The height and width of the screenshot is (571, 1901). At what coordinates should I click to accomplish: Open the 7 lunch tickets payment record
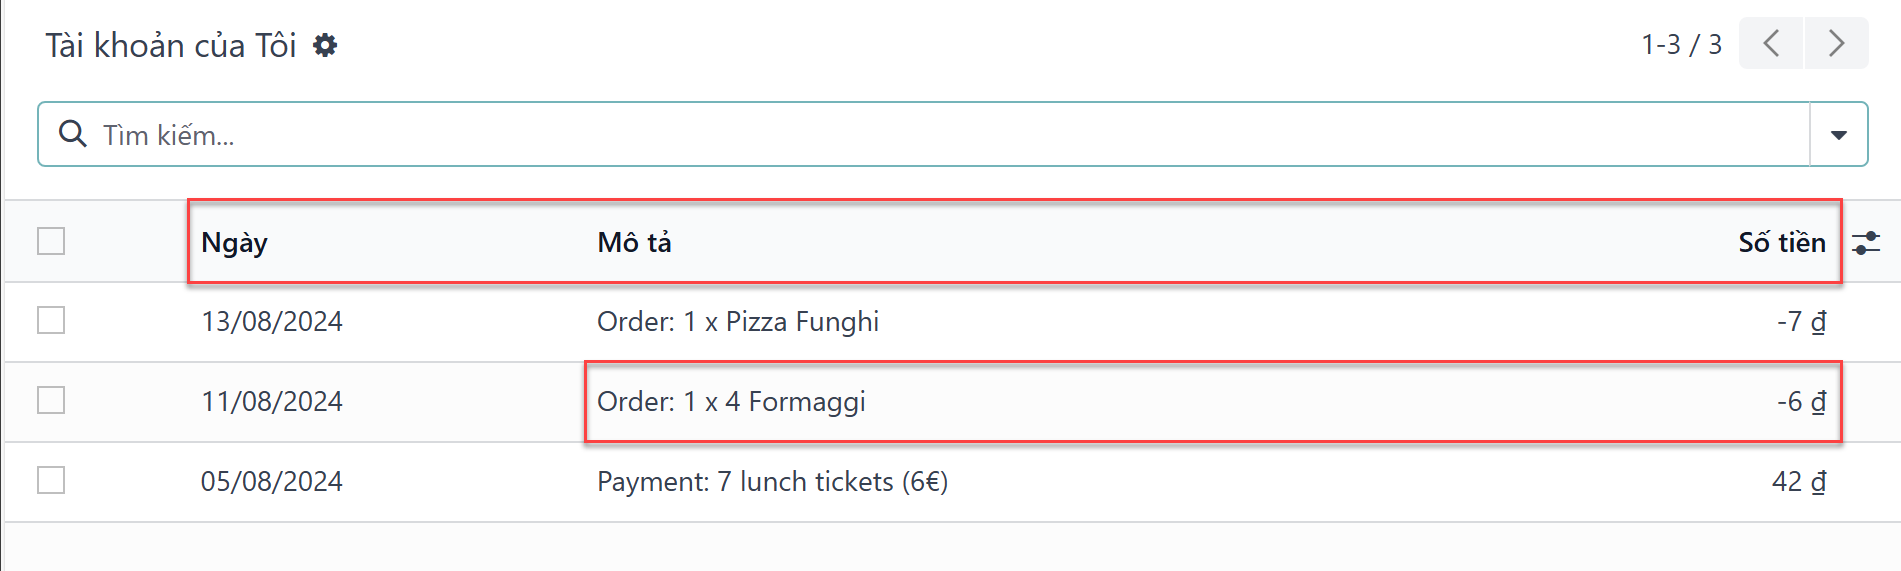click(x=772, y=481)
